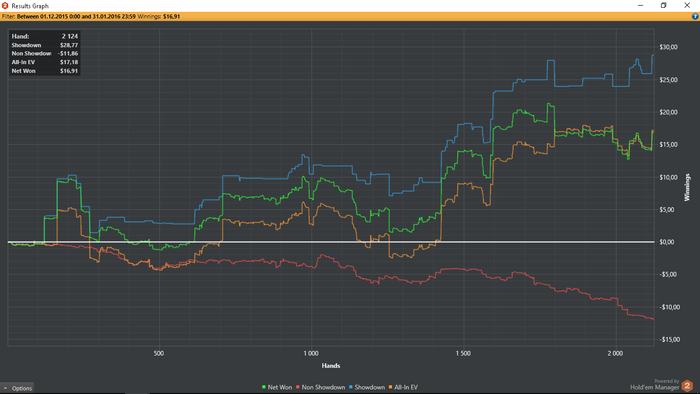
Task: Click the 1 500 hands x-axis tick
Action: 463,353
